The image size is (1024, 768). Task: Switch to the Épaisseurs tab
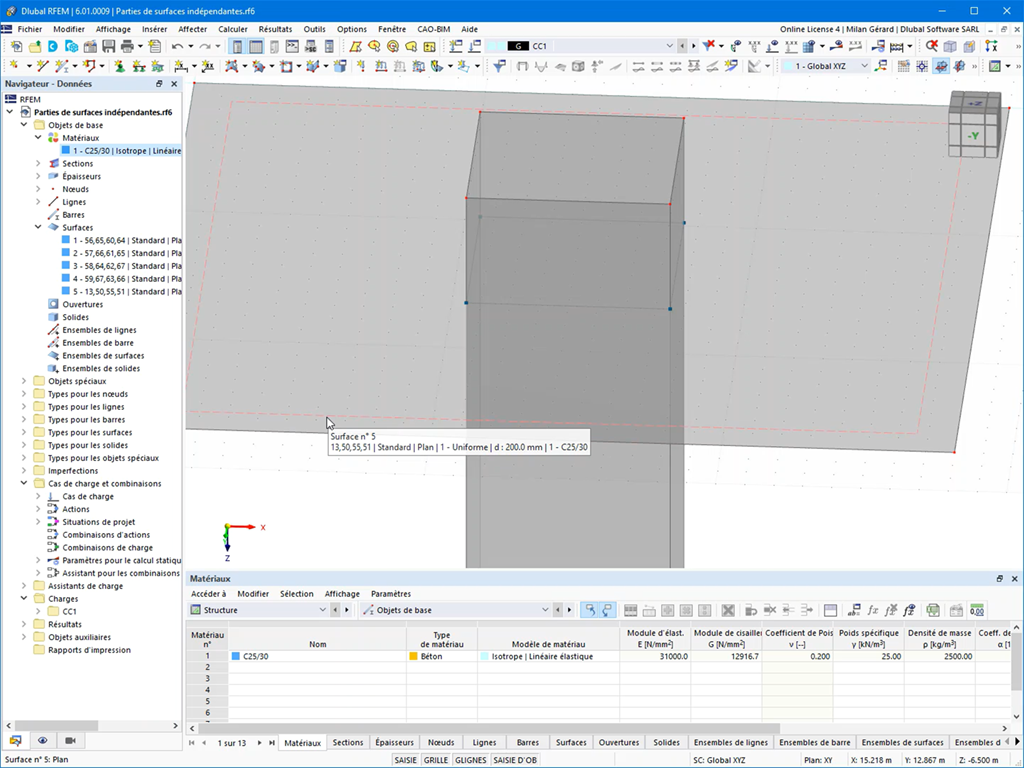(x=394, y=743)
